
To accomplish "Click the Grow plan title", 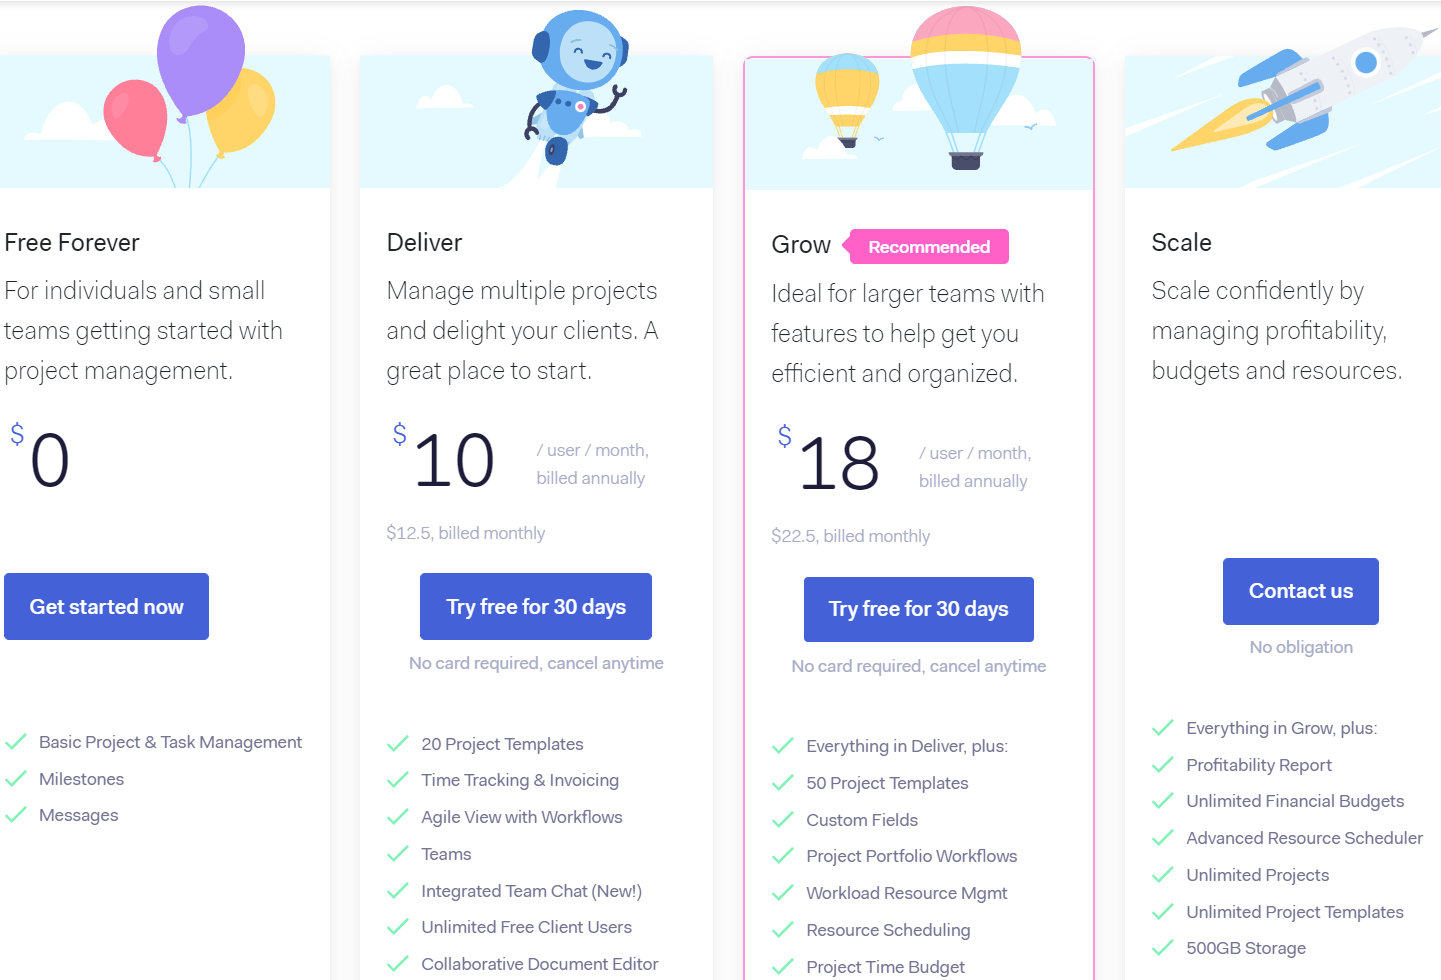I will click(800, 244).
